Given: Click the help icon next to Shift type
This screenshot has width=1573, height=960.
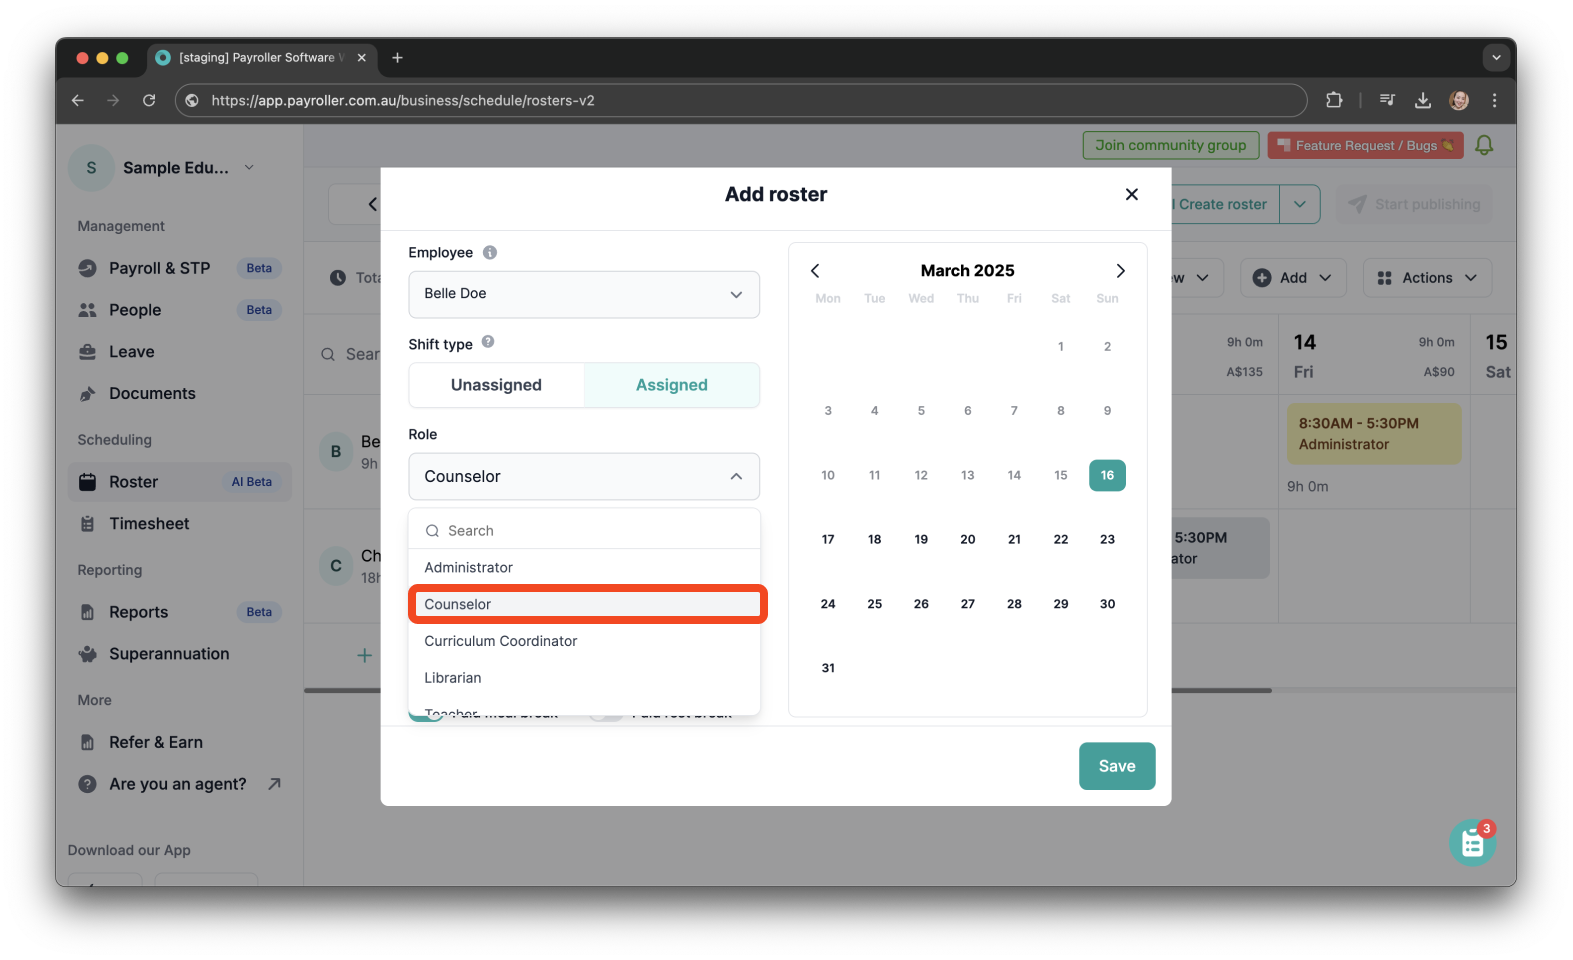Looking at the screenshot, I should coord(488,342).
